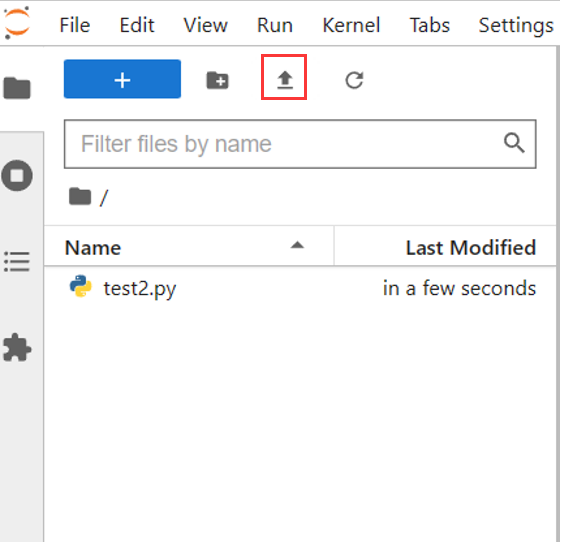Show Running Terminals and Kernels panel
The image size is (562, 542).
(17, 175)
